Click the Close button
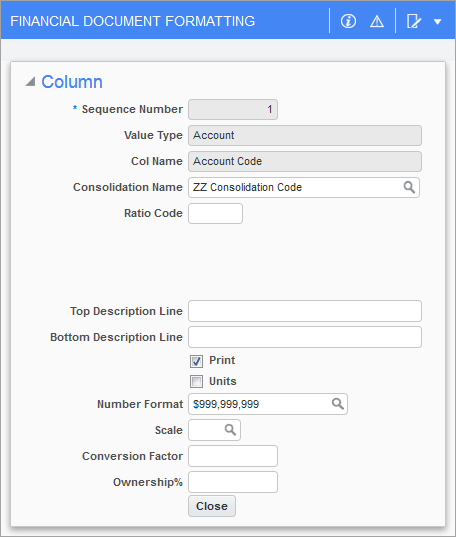Viewport: 456px width, 537px height. click(x=212, y=506)
